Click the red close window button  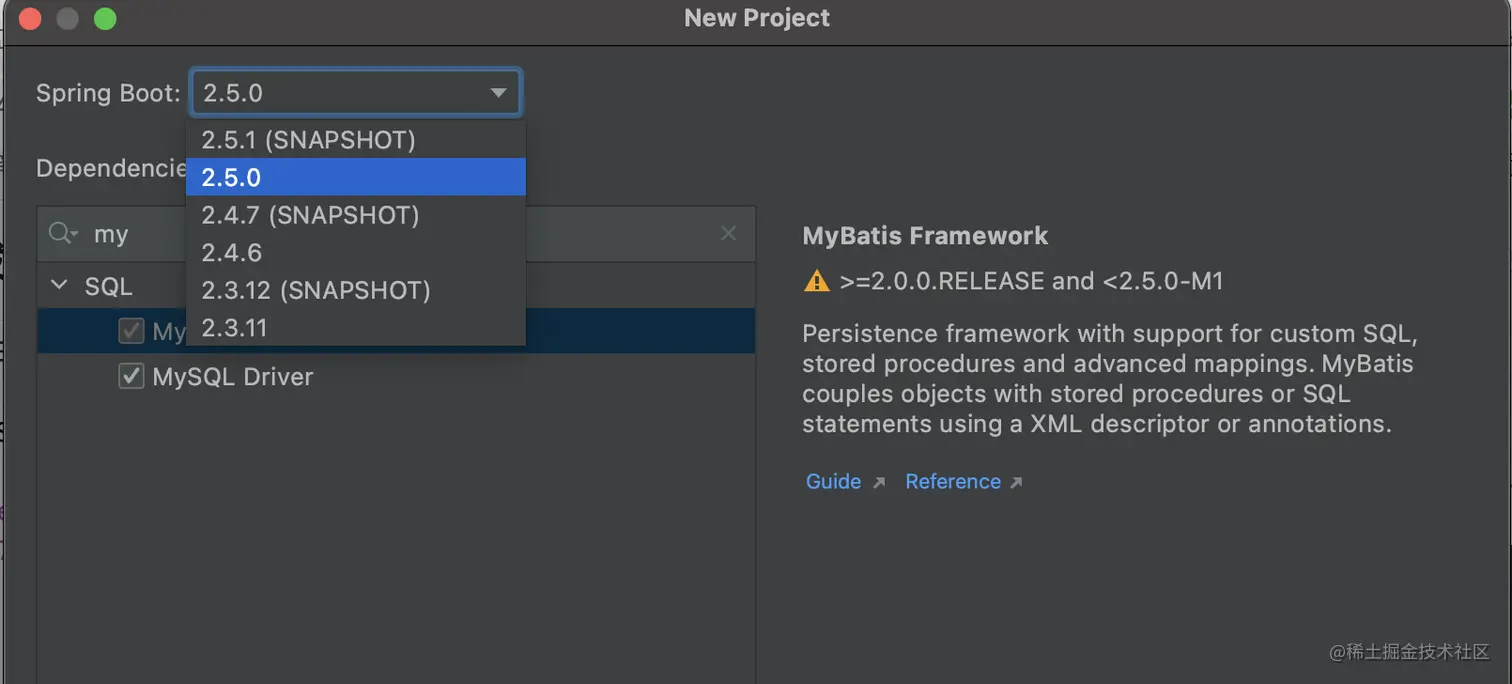pyautogui.click(x=30, y=18)
